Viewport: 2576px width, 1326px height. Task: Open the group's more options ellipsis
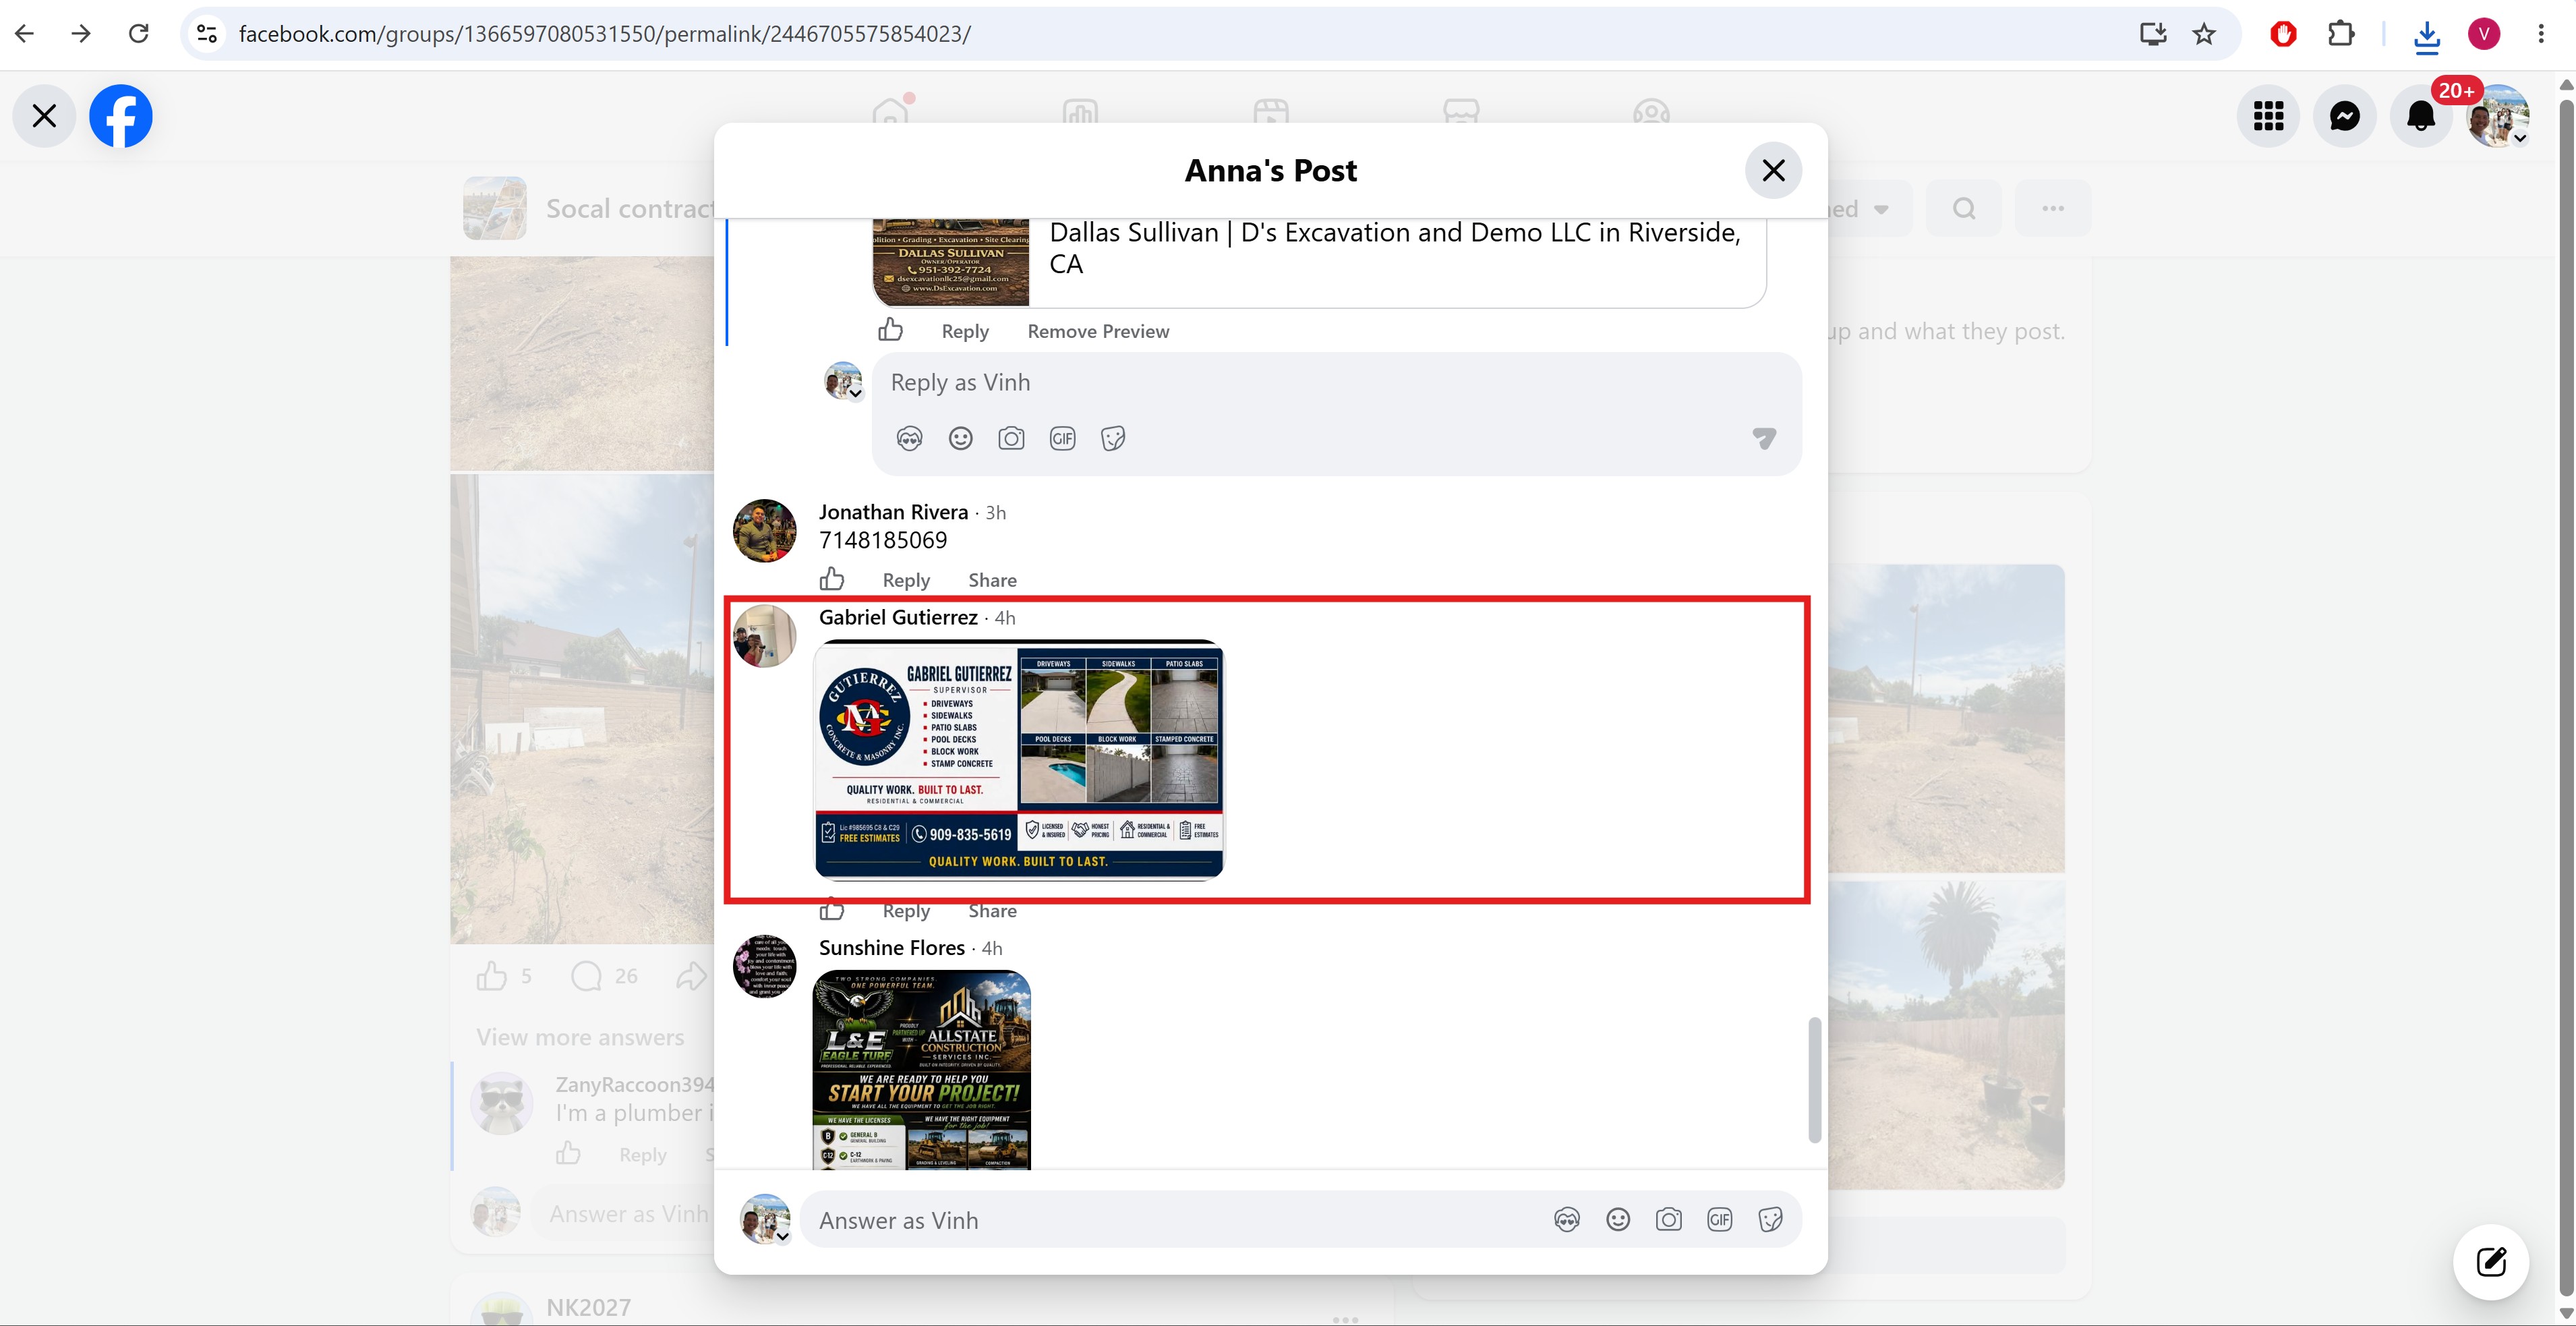click(2053, 209)
